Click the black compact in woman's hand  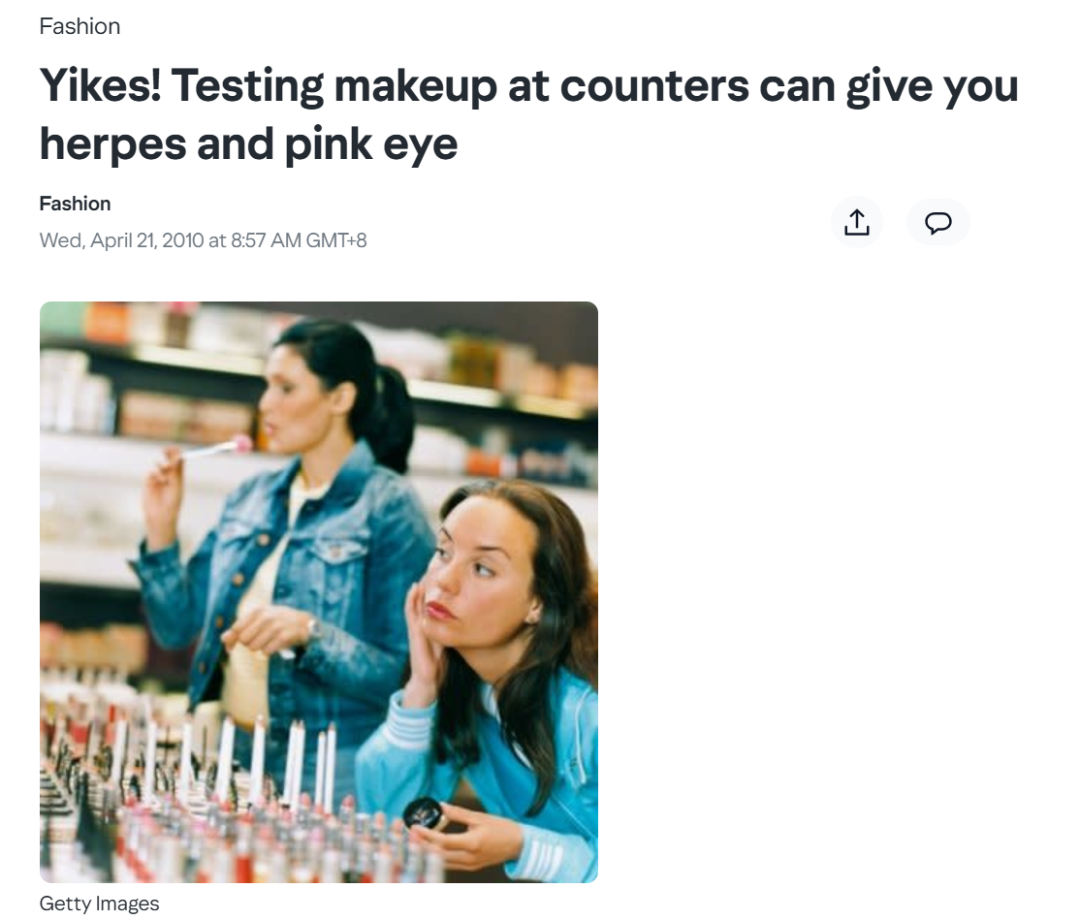click(423, 814)
